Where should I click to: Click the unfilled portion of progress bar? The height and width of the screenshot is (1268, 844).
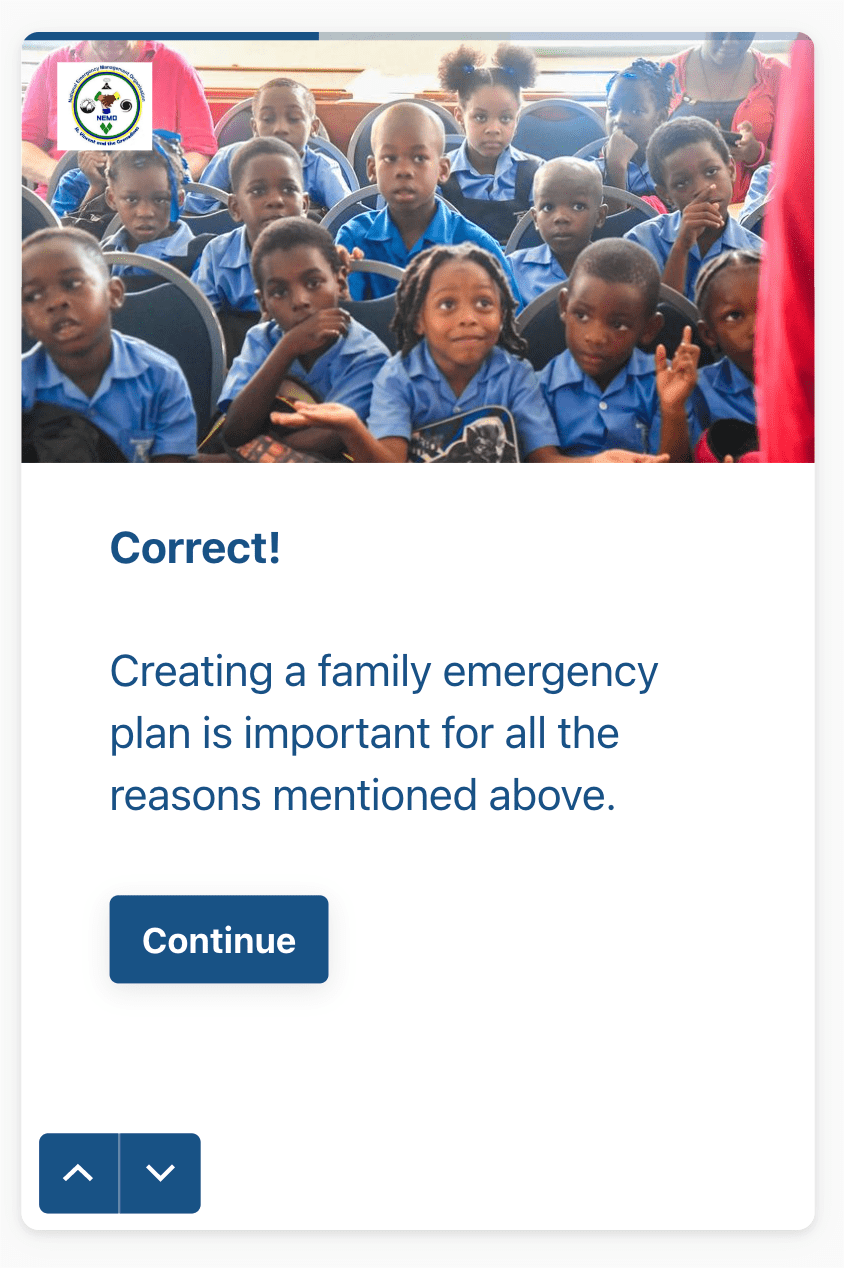[566, 36]
